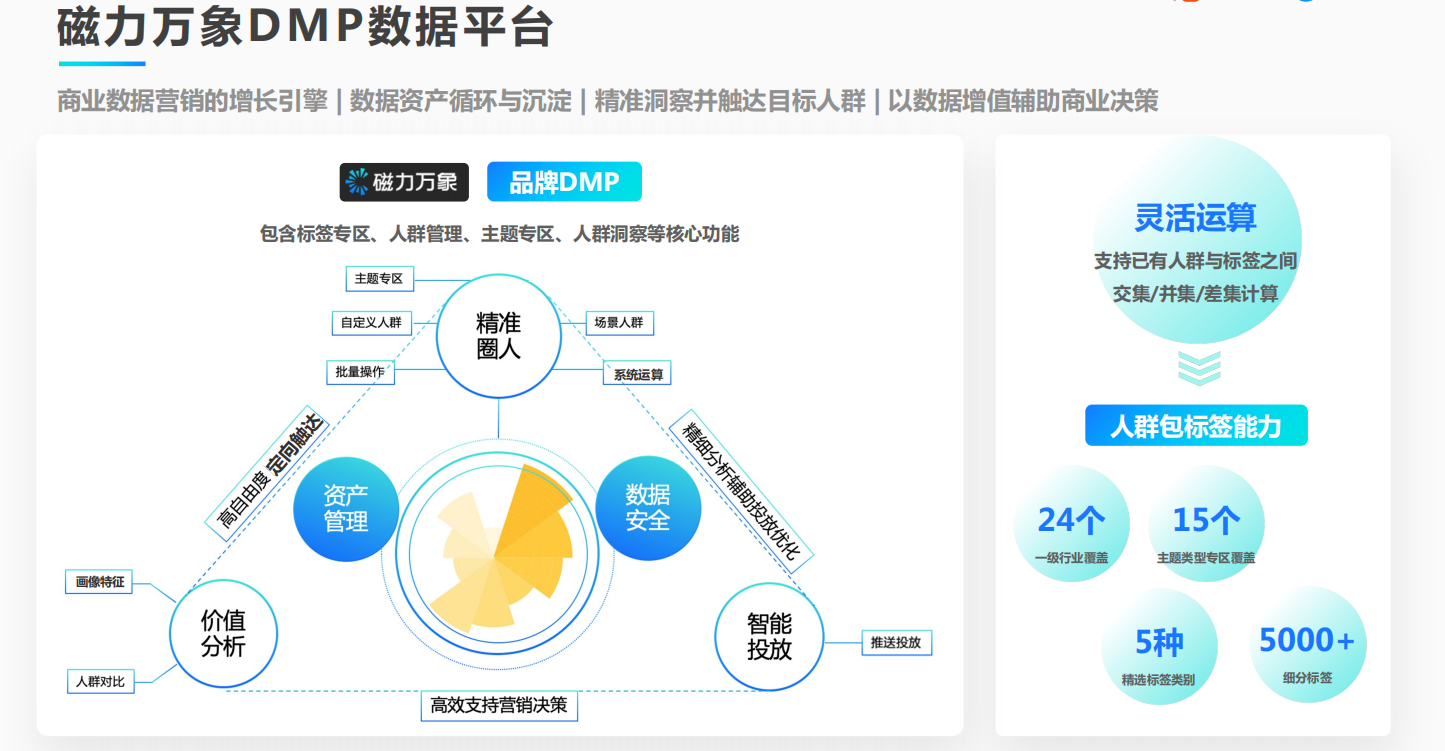Click the 5种 精选标签类别 bubble
The width and height of the screenshot is (1445, 751).
[x=1159, y=646]
